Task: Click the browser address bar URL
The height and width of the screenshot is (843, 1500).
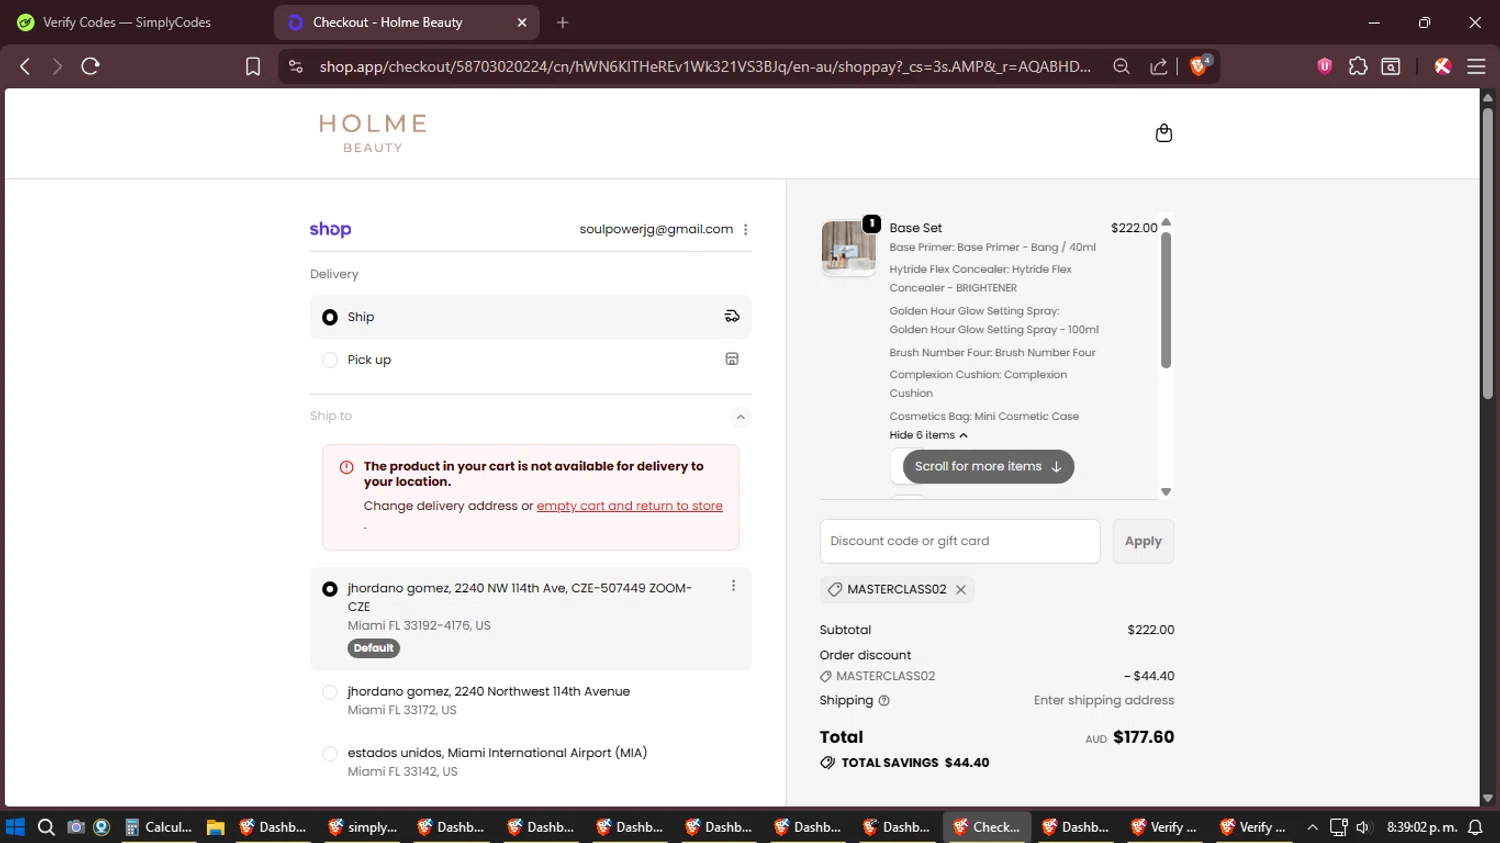Action: coord(705,66)
